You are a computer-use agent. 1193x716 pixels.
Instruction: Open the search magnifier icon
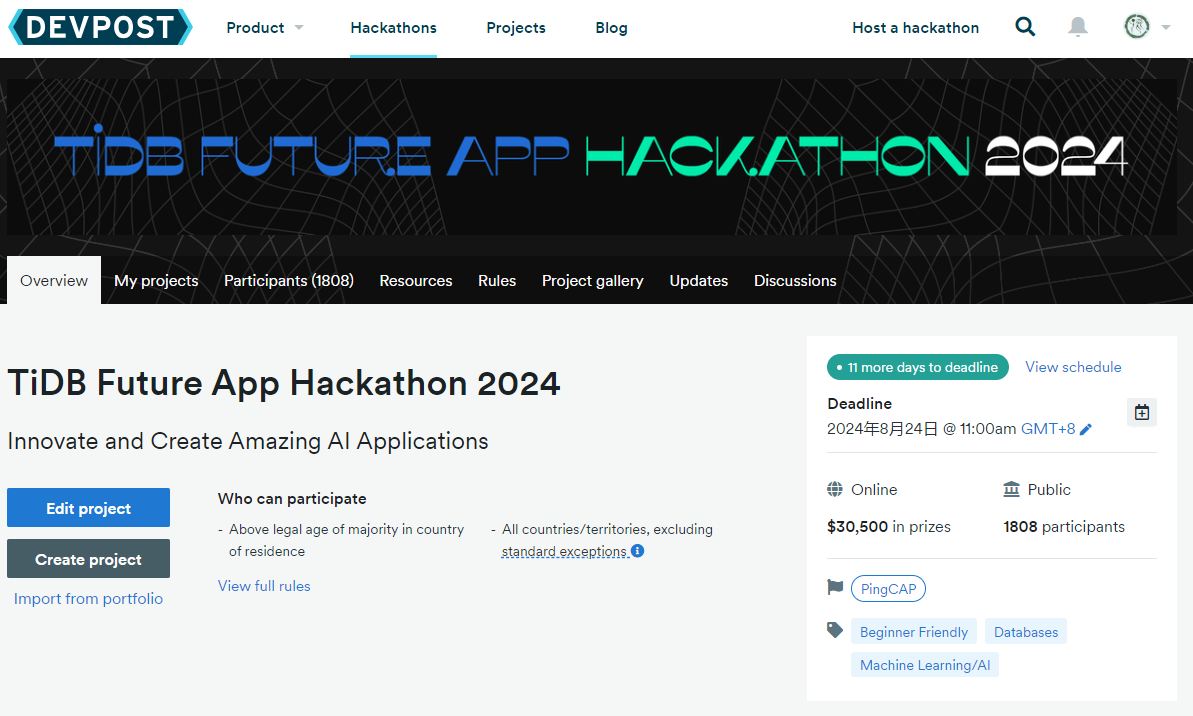tap(1025, 27)
